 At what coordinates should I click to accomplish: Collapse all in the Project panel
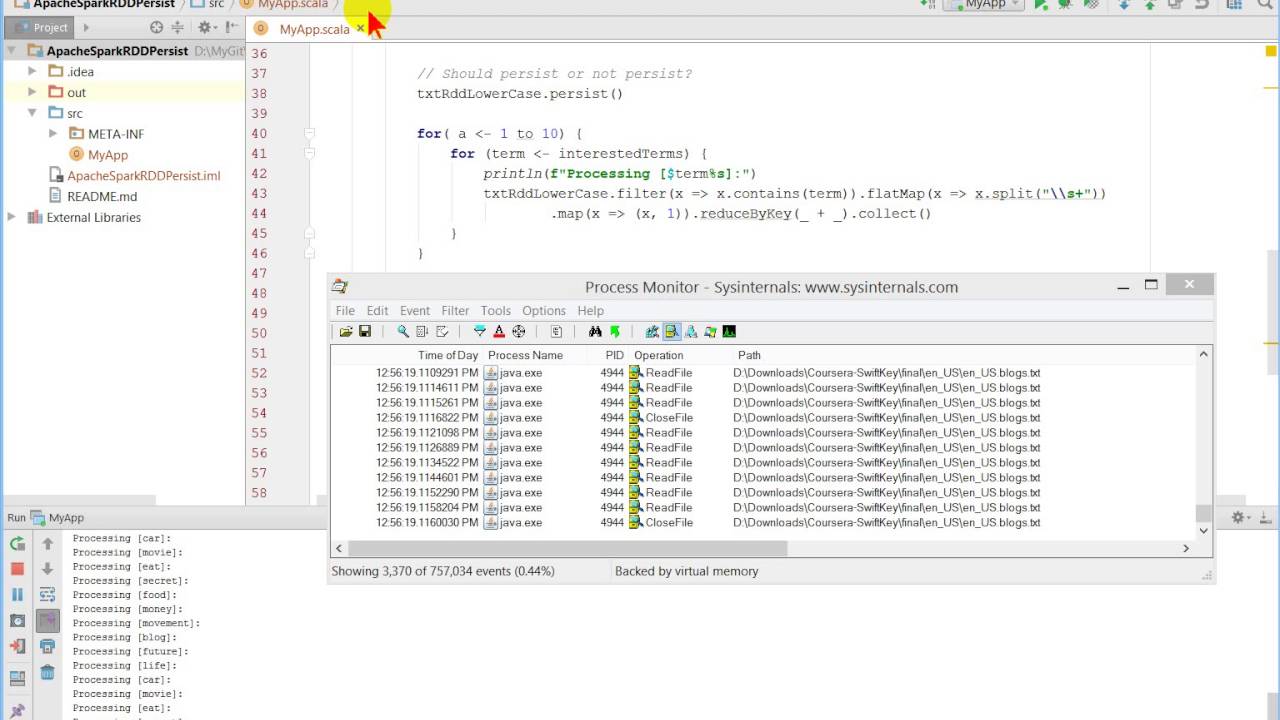coord(178,28)
